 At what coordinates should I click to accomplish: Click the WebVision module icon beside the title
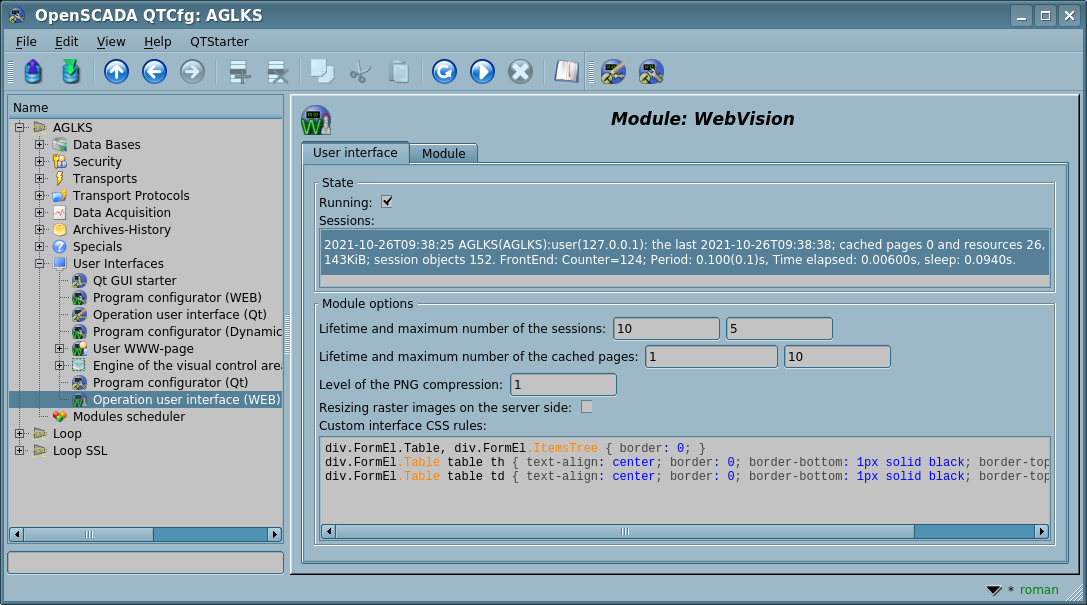point(315,120)
